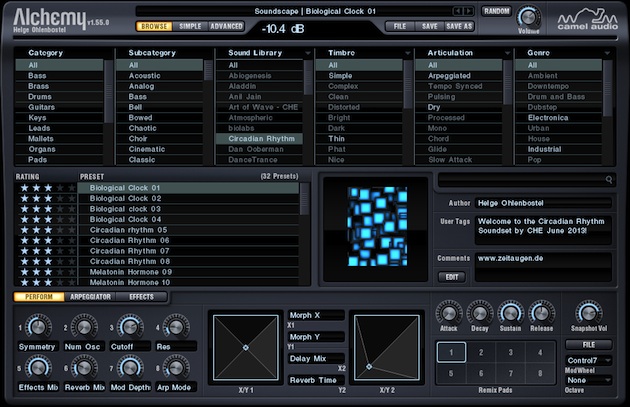Click the Snapshot Vol knob
Image resolution: width=630 pixels, height=407 pixels.
589,313
